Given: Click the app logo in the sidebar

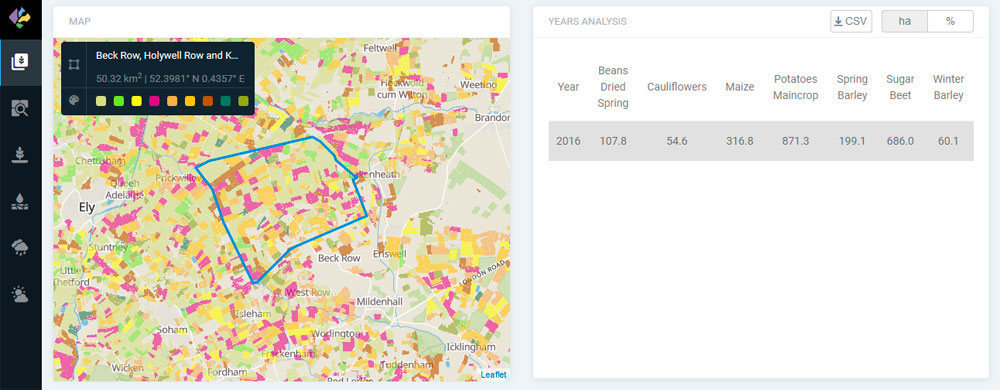Looking at the screenshot, I should (20, 17).
